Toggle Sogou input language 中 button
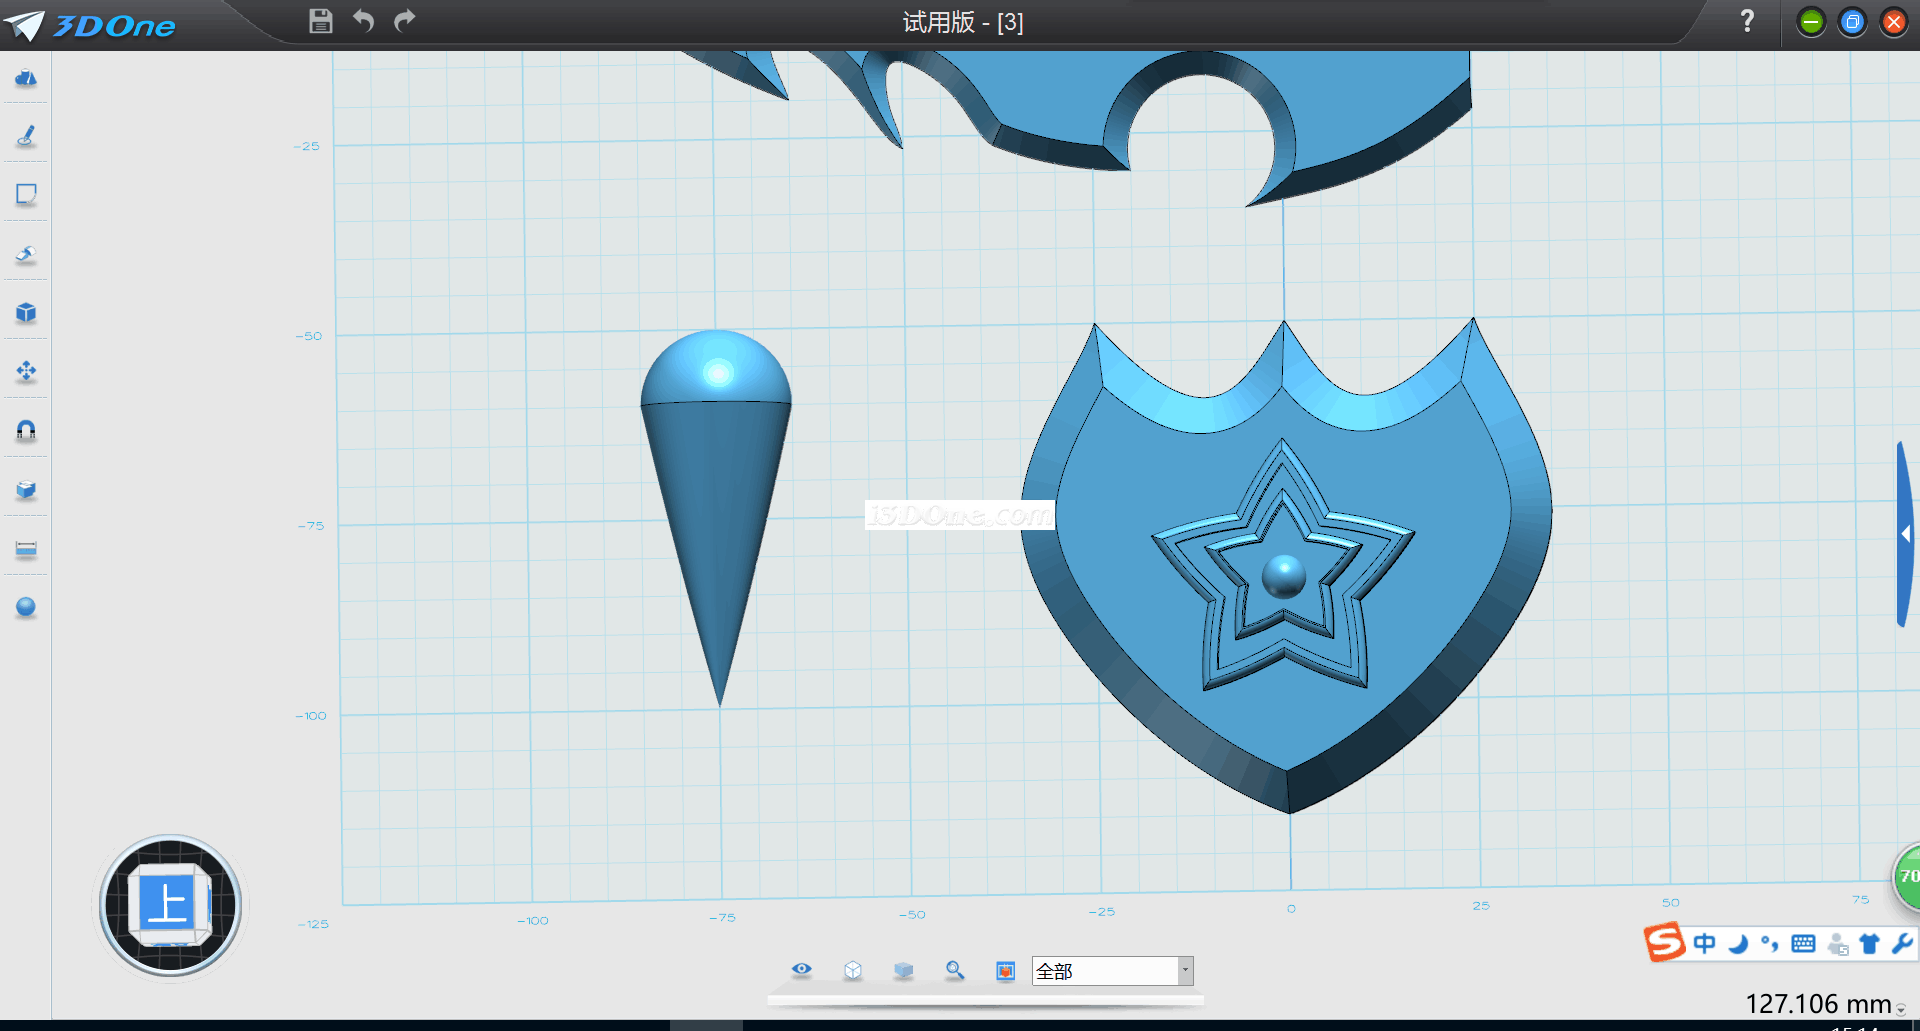 1705,943
